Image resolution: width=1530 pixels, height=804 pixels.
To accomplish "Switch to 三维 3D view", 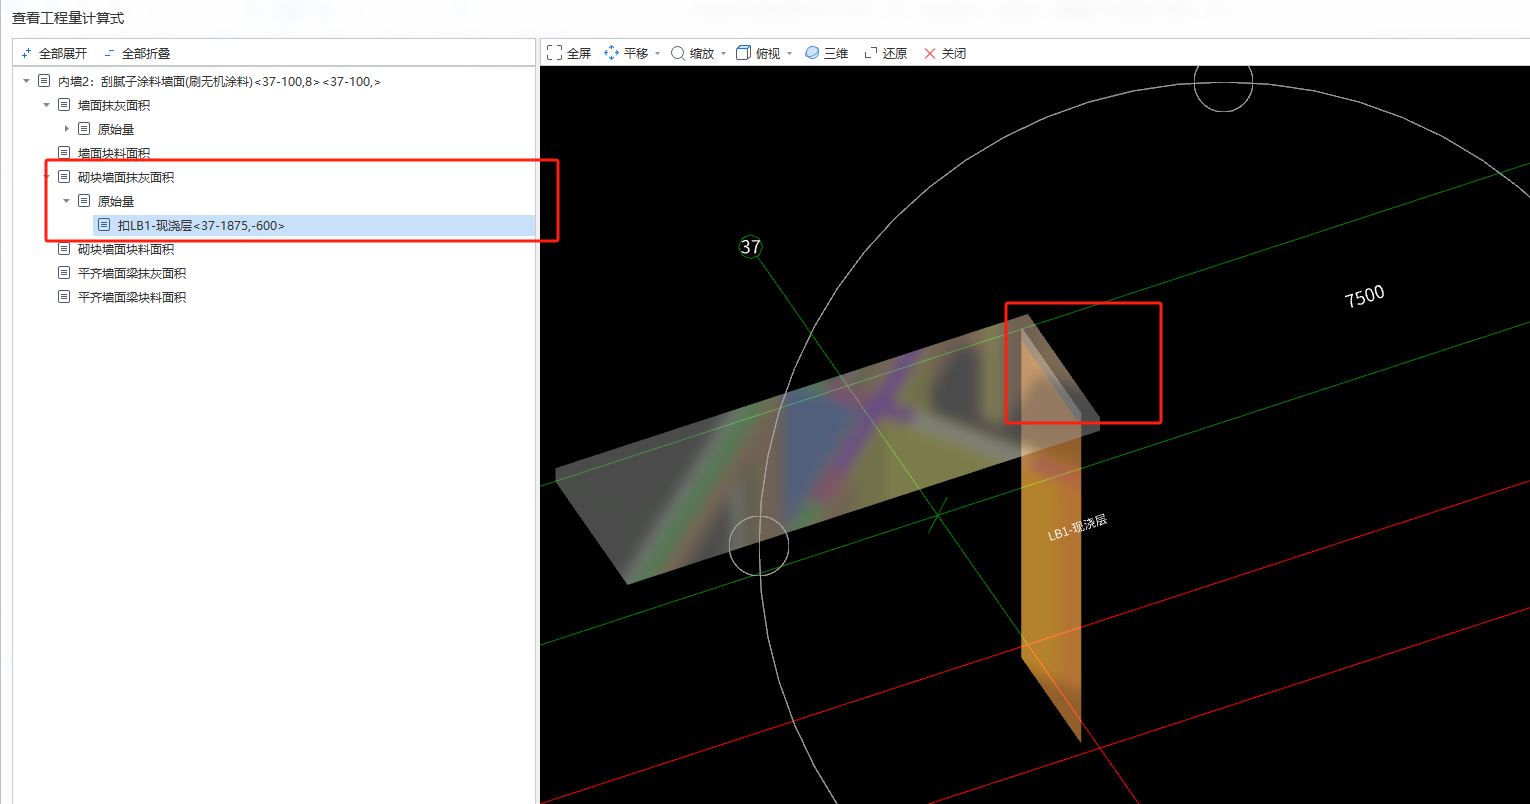I will pos(827,53).
